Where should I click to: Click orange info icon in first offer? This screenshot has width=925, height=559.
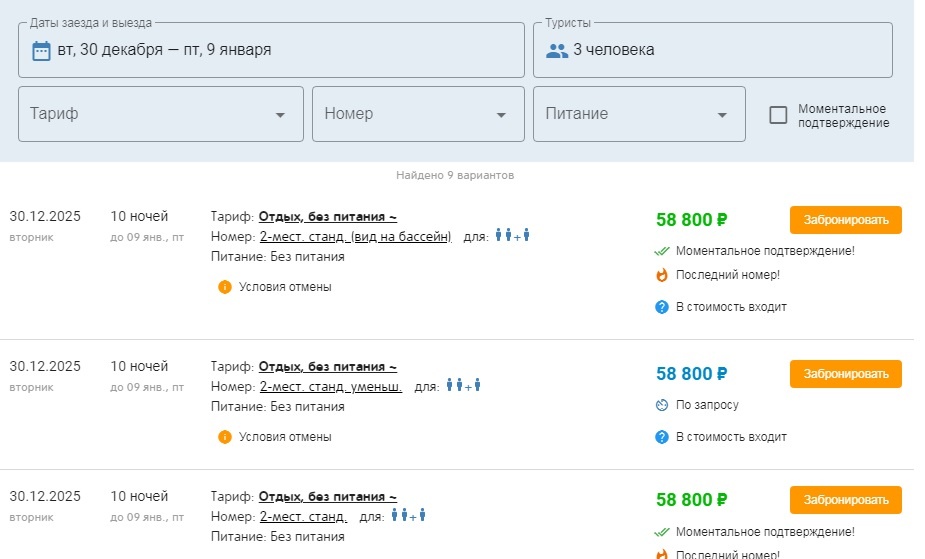click(225, 287)
